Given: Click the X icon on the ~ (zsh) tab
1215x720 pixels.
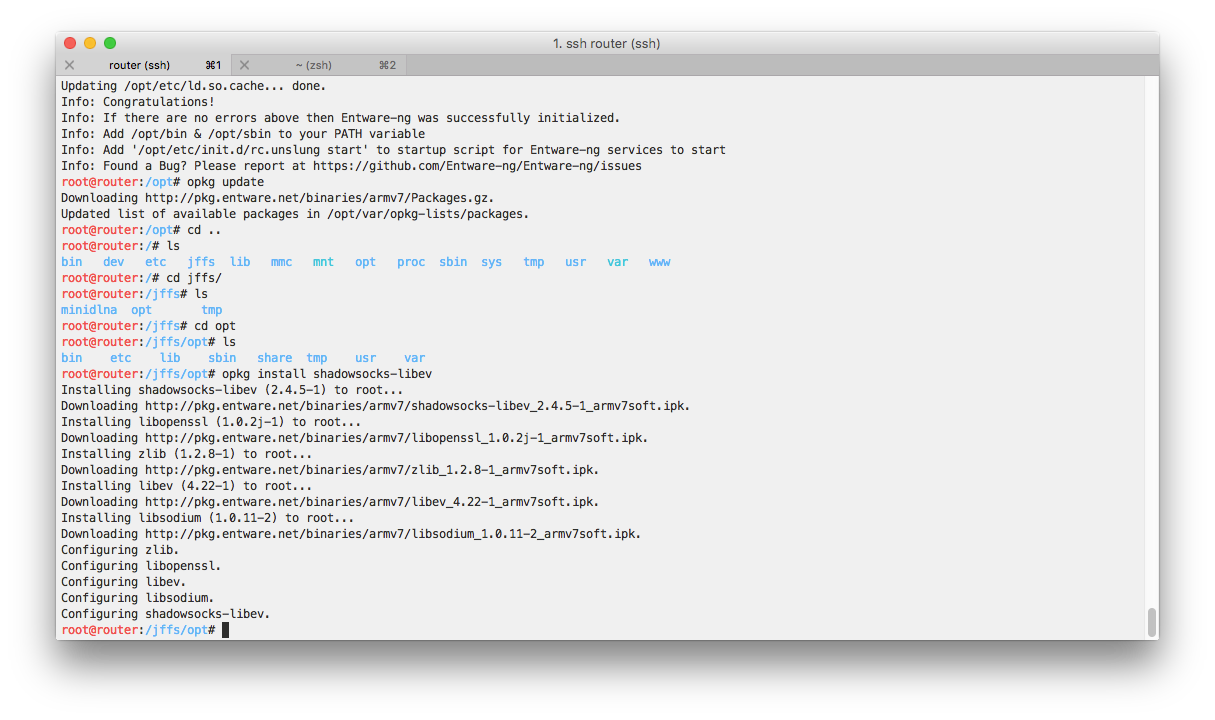Looking at the screenshot, I should [244, 64].
